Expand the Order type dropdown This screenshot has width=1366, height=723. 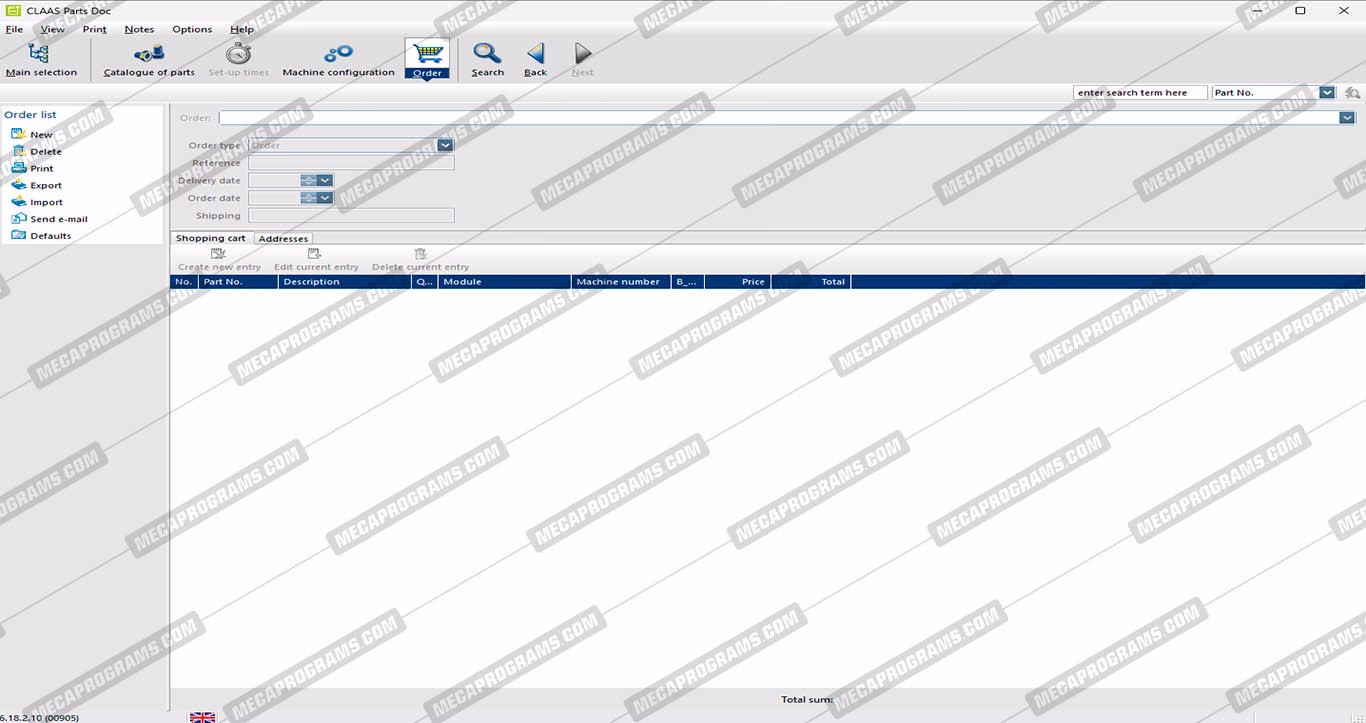coord(445,145)
